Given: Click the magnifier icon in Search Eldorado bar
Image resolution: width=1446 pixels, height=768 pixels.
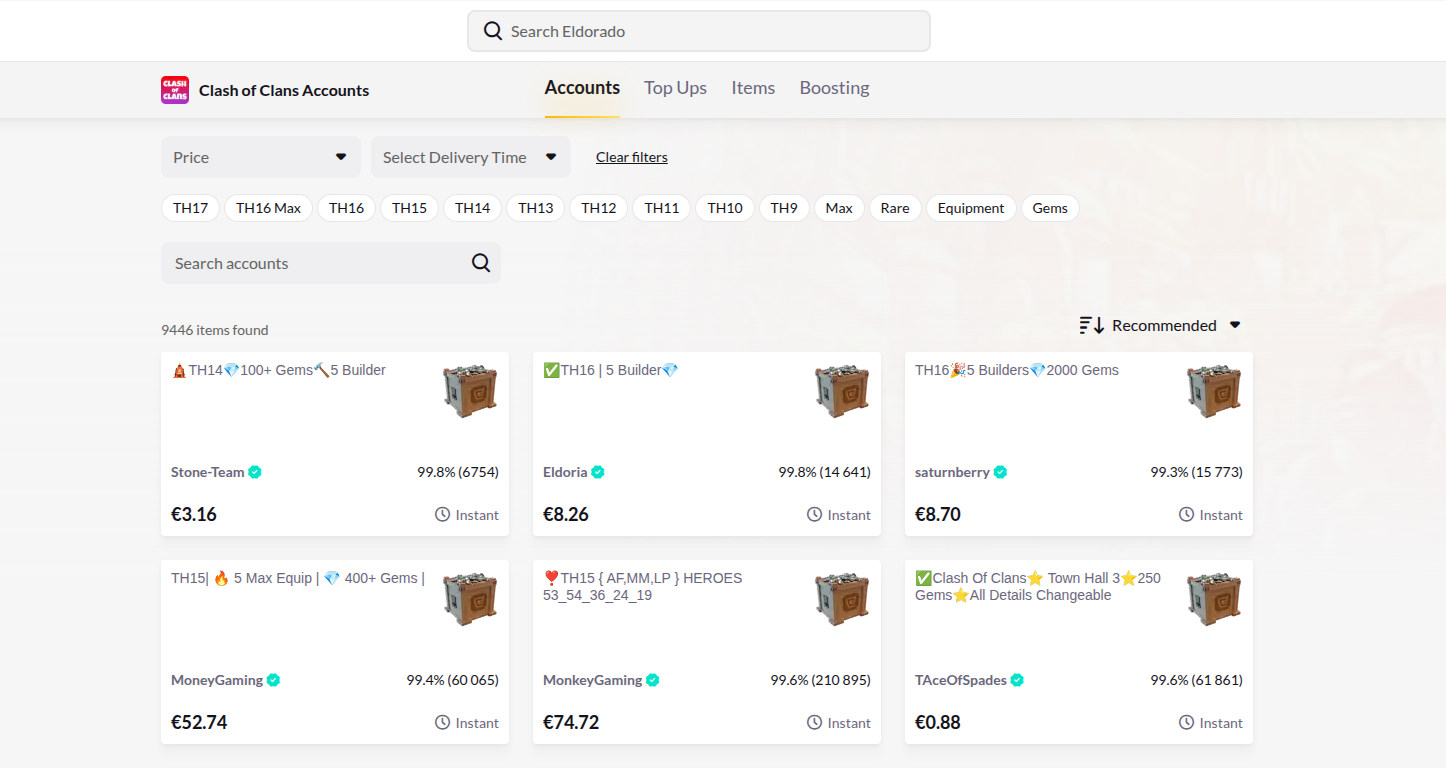Looking at the screenshot, I should (492, 31).
